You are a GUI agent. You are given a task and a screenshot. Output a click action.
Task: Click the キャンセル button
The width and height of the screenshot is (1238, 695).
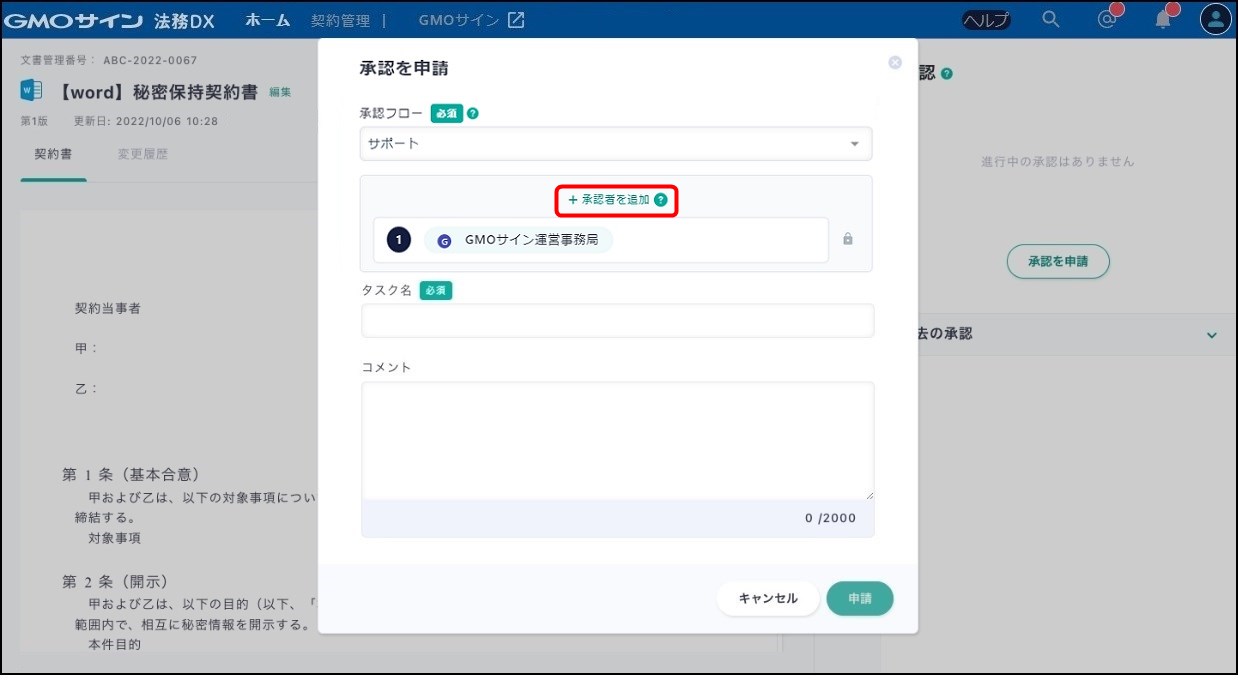(768, 598)
